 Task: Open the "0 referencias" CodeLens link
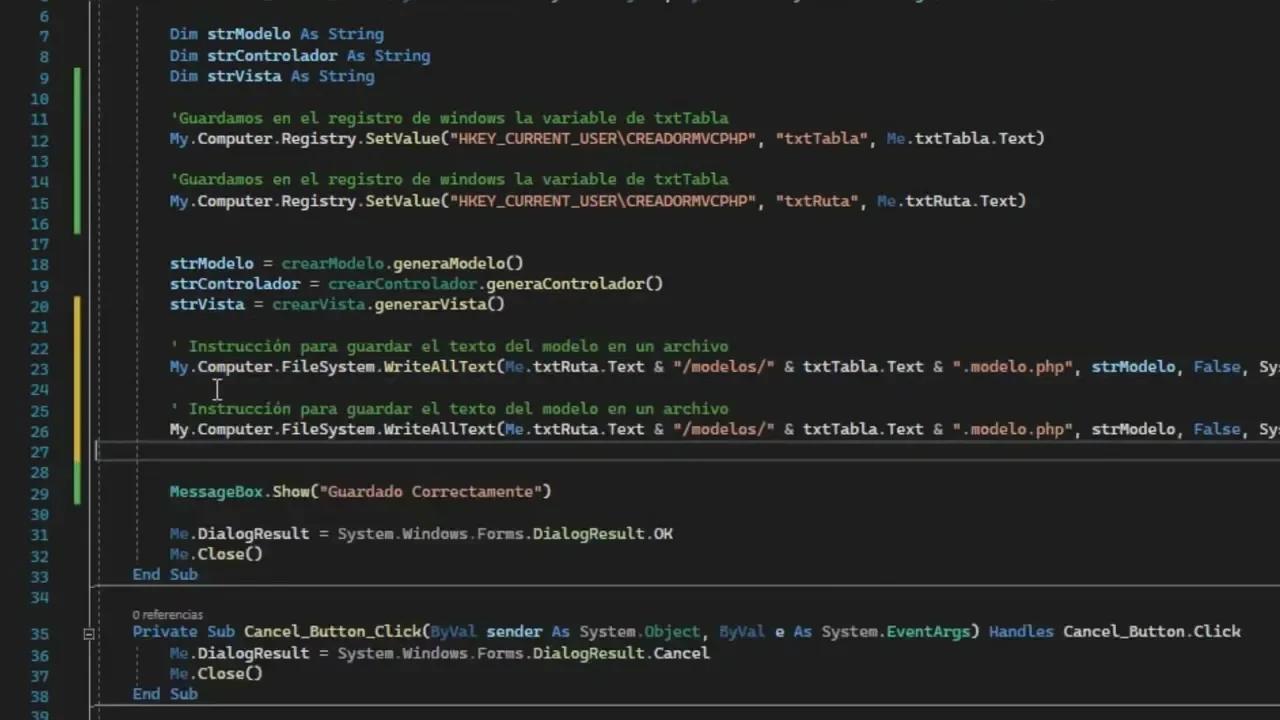(x=167, y=614)
